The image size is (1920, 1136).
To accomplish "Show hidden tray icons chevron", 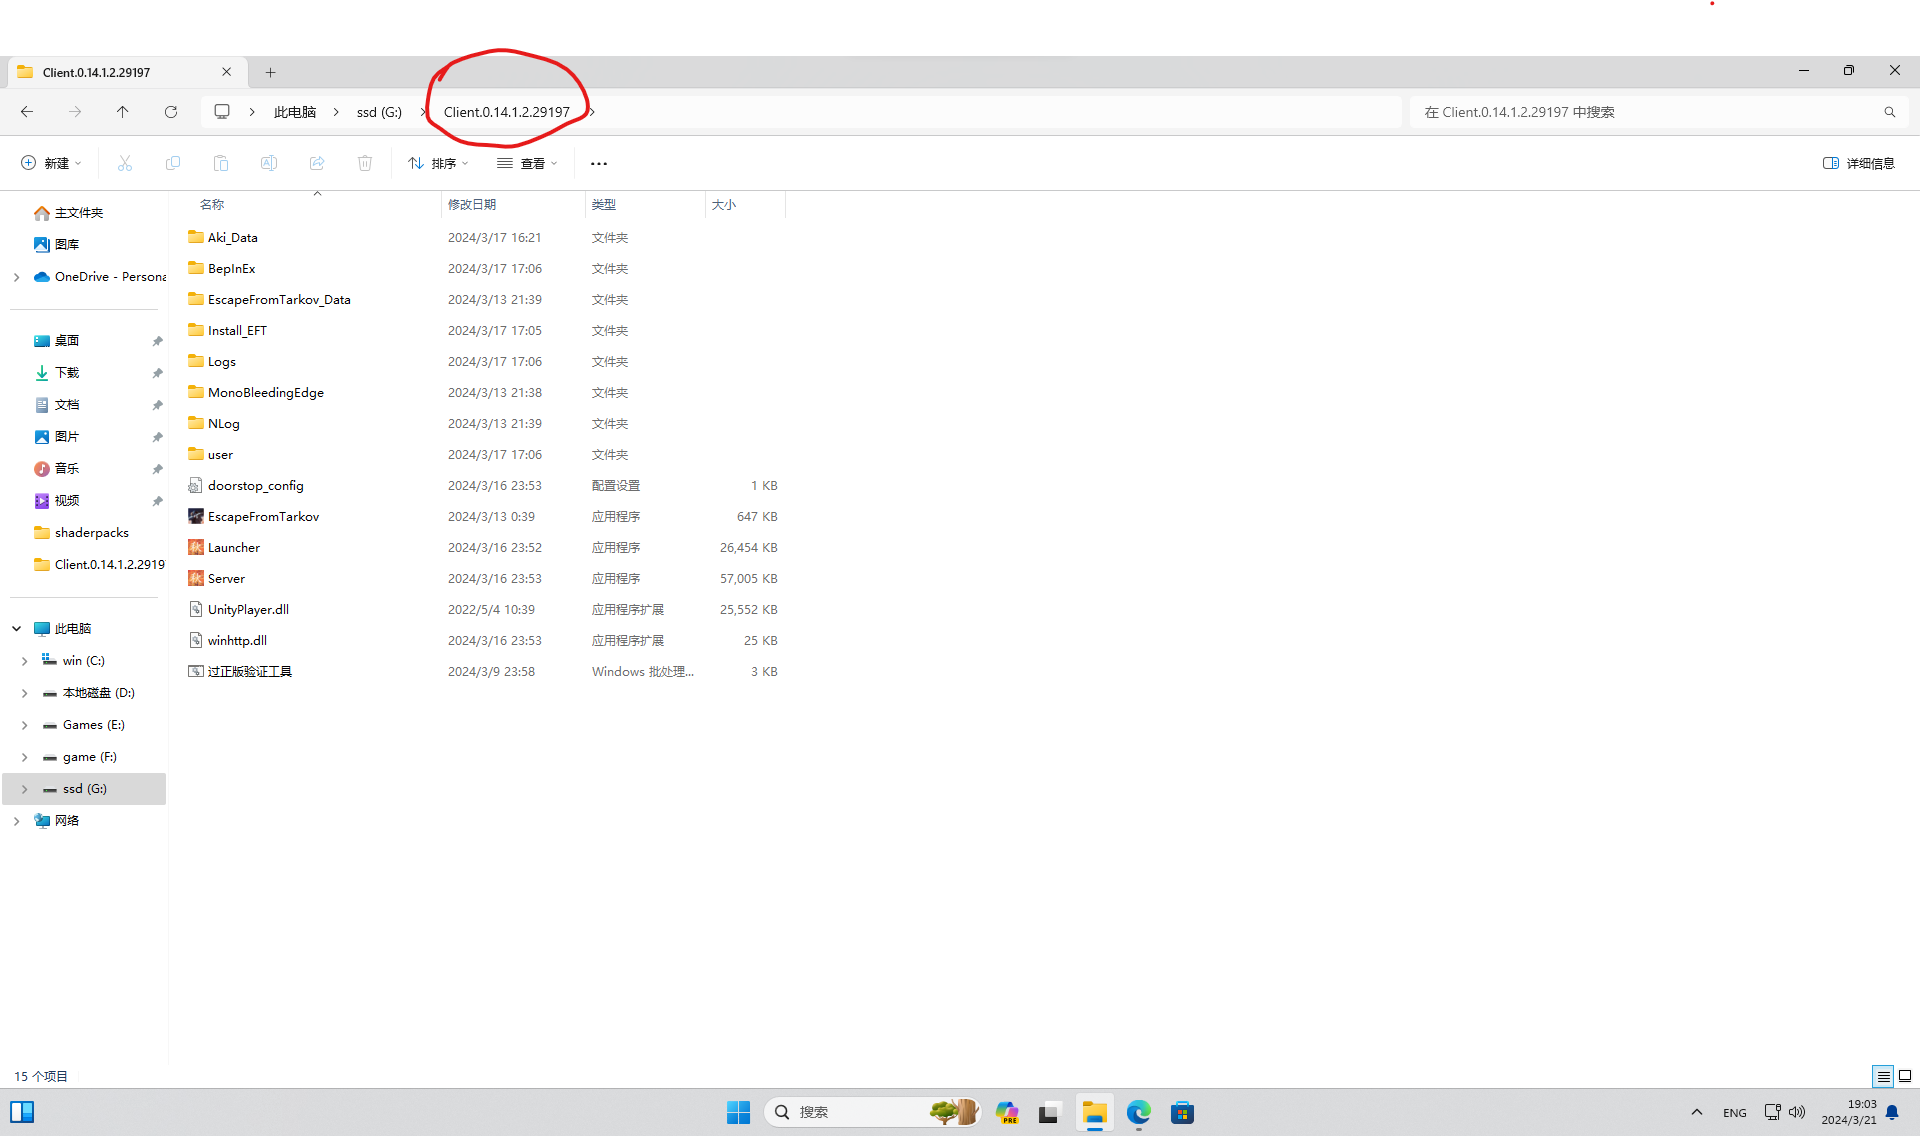I will [x=1696, y=1112].
